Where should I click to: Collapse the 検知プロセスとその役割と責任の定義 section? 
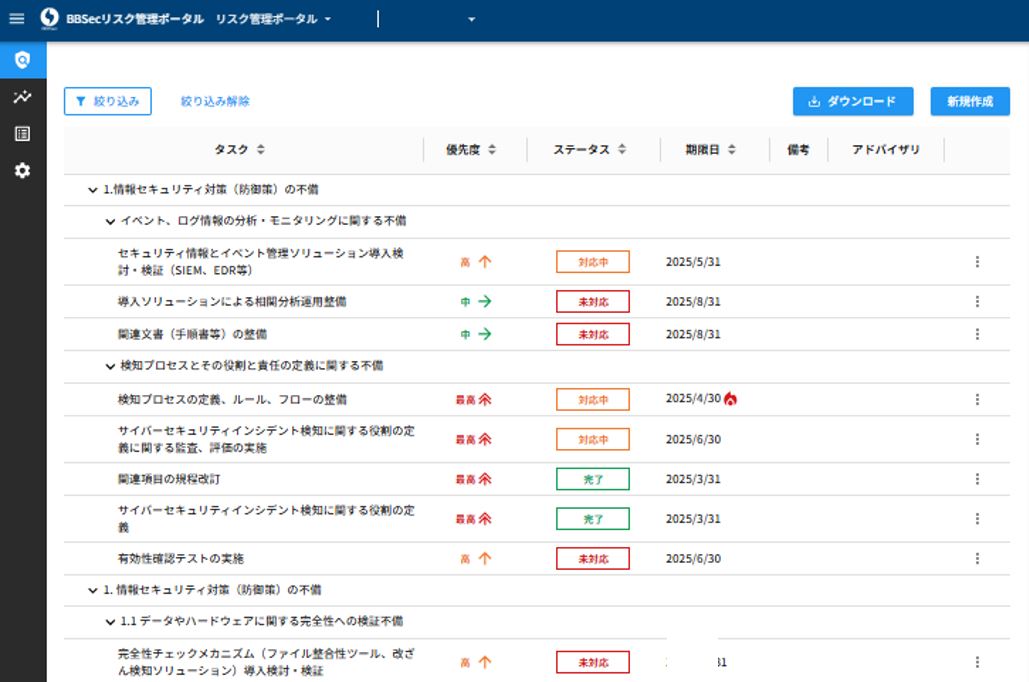click(110, 366)
